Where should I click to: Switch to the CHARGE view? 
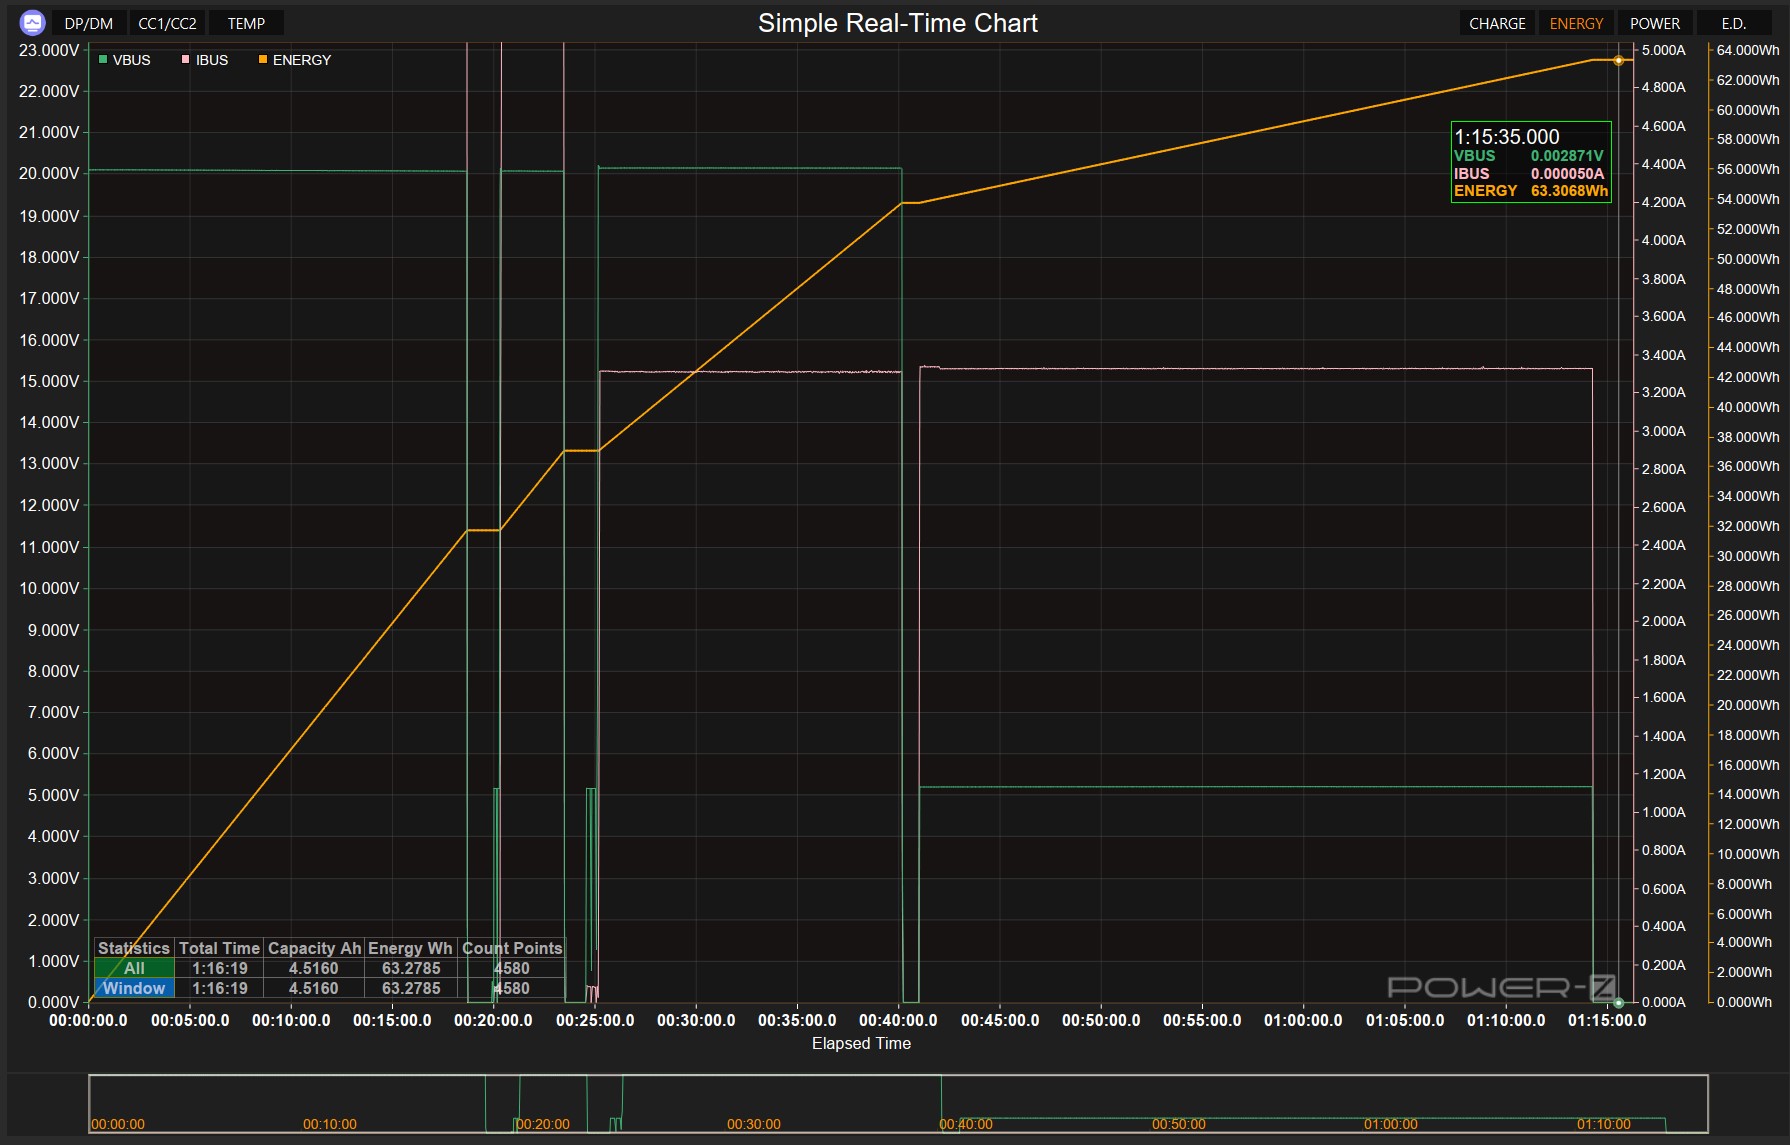pos(1497,23)
